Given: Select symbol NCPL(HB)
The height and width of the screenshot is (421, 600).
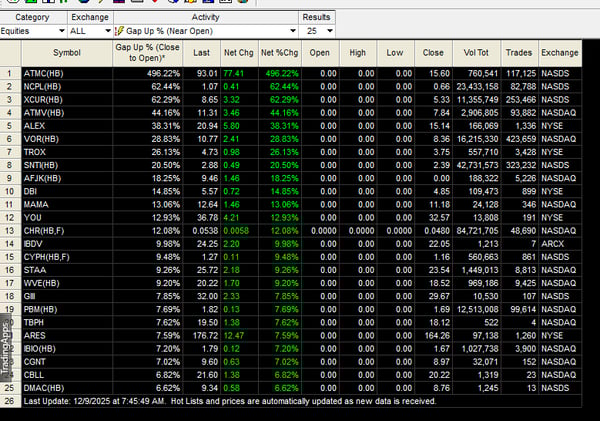Looking at the screenshot, I should (42, 86).
